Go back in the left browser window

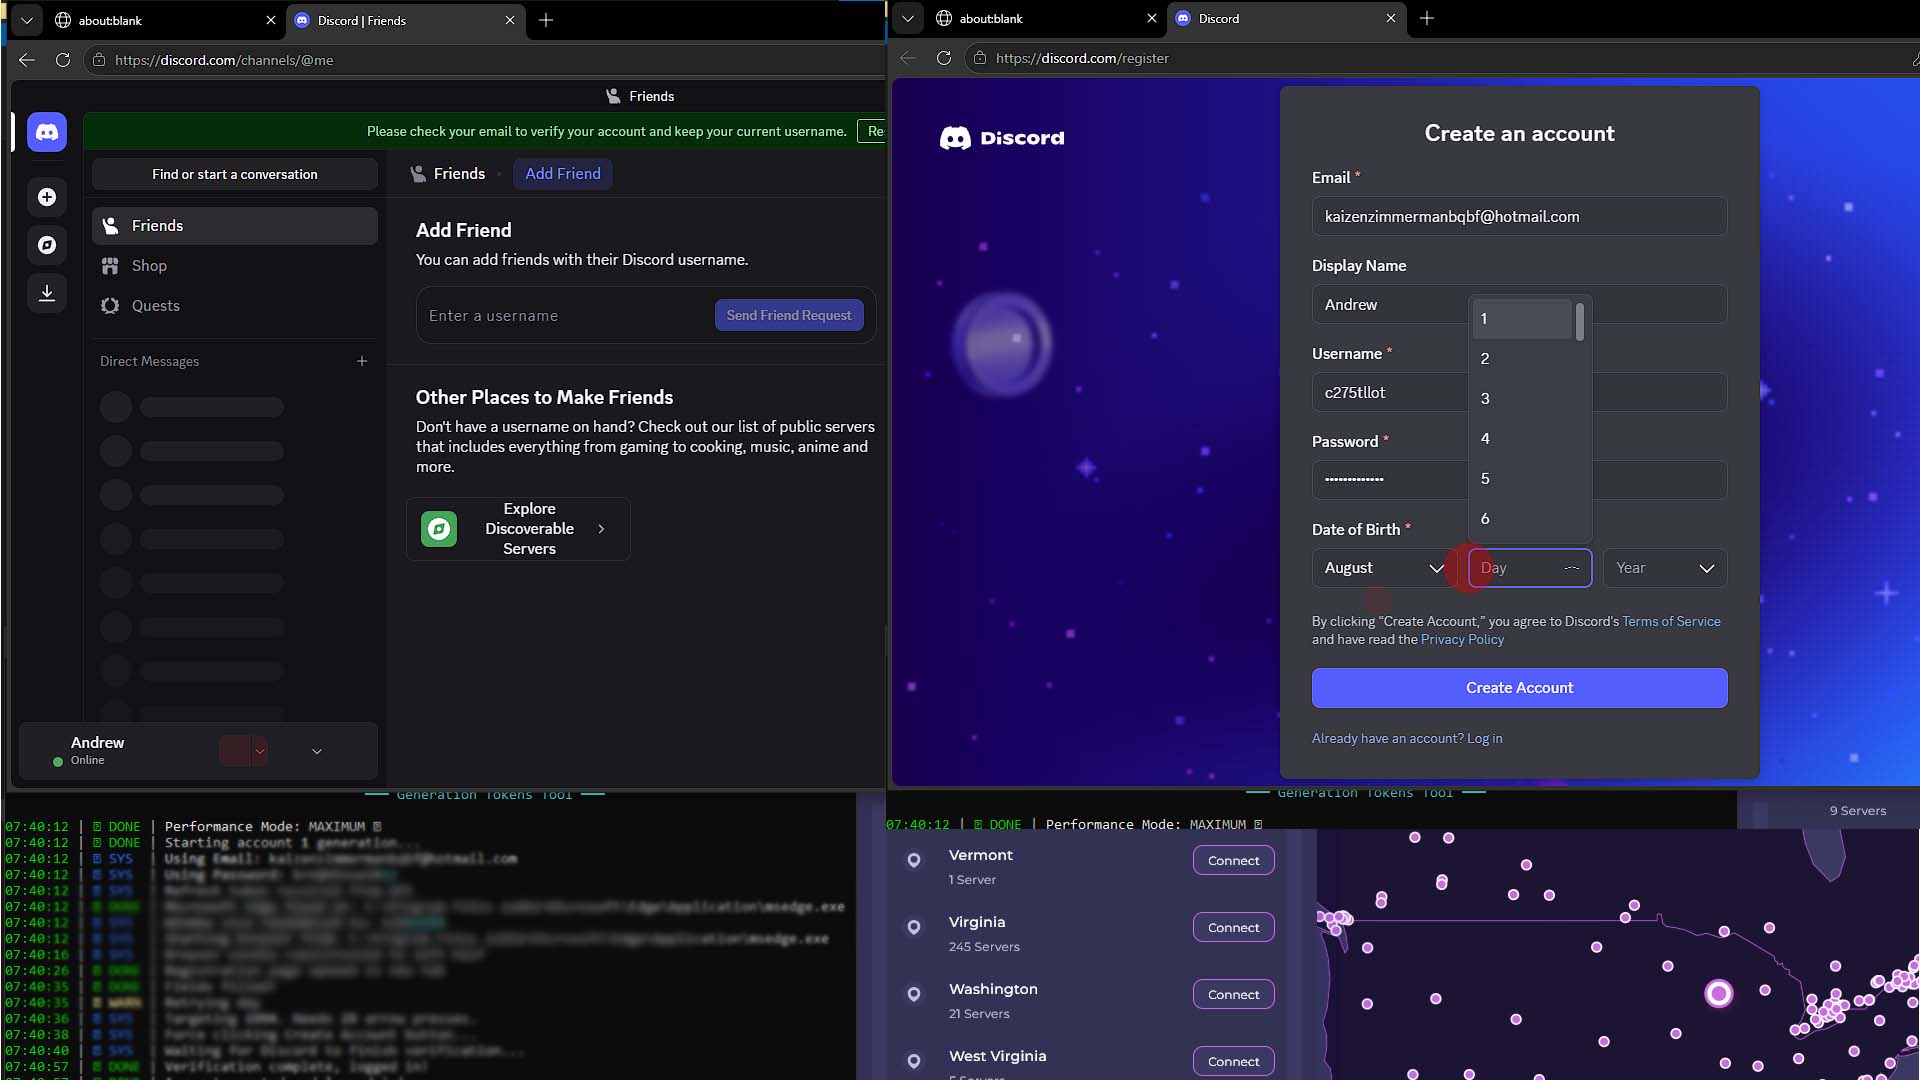27,60
